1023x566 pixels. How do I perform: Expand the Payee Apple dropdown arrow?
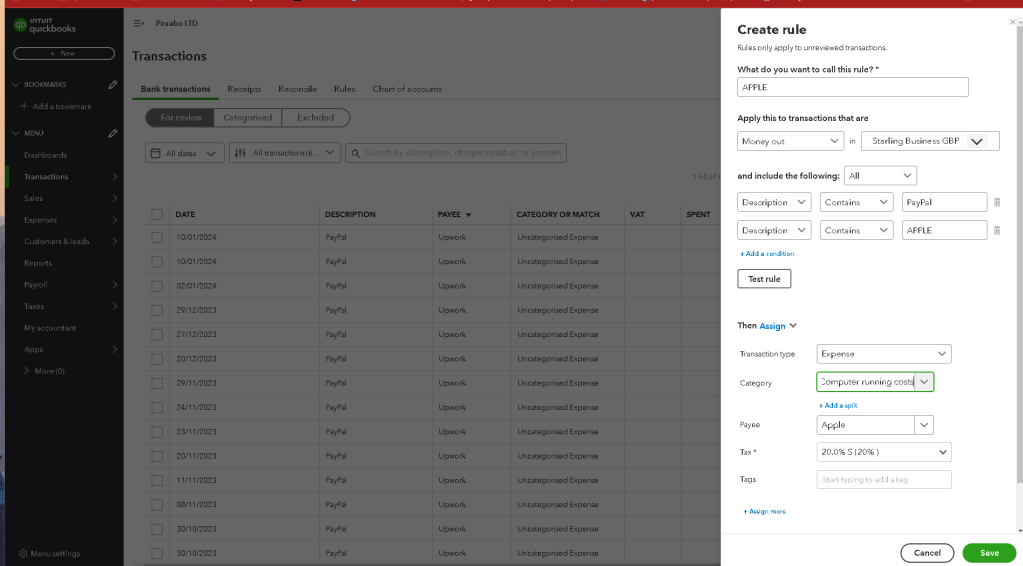[x=924, y=425]
